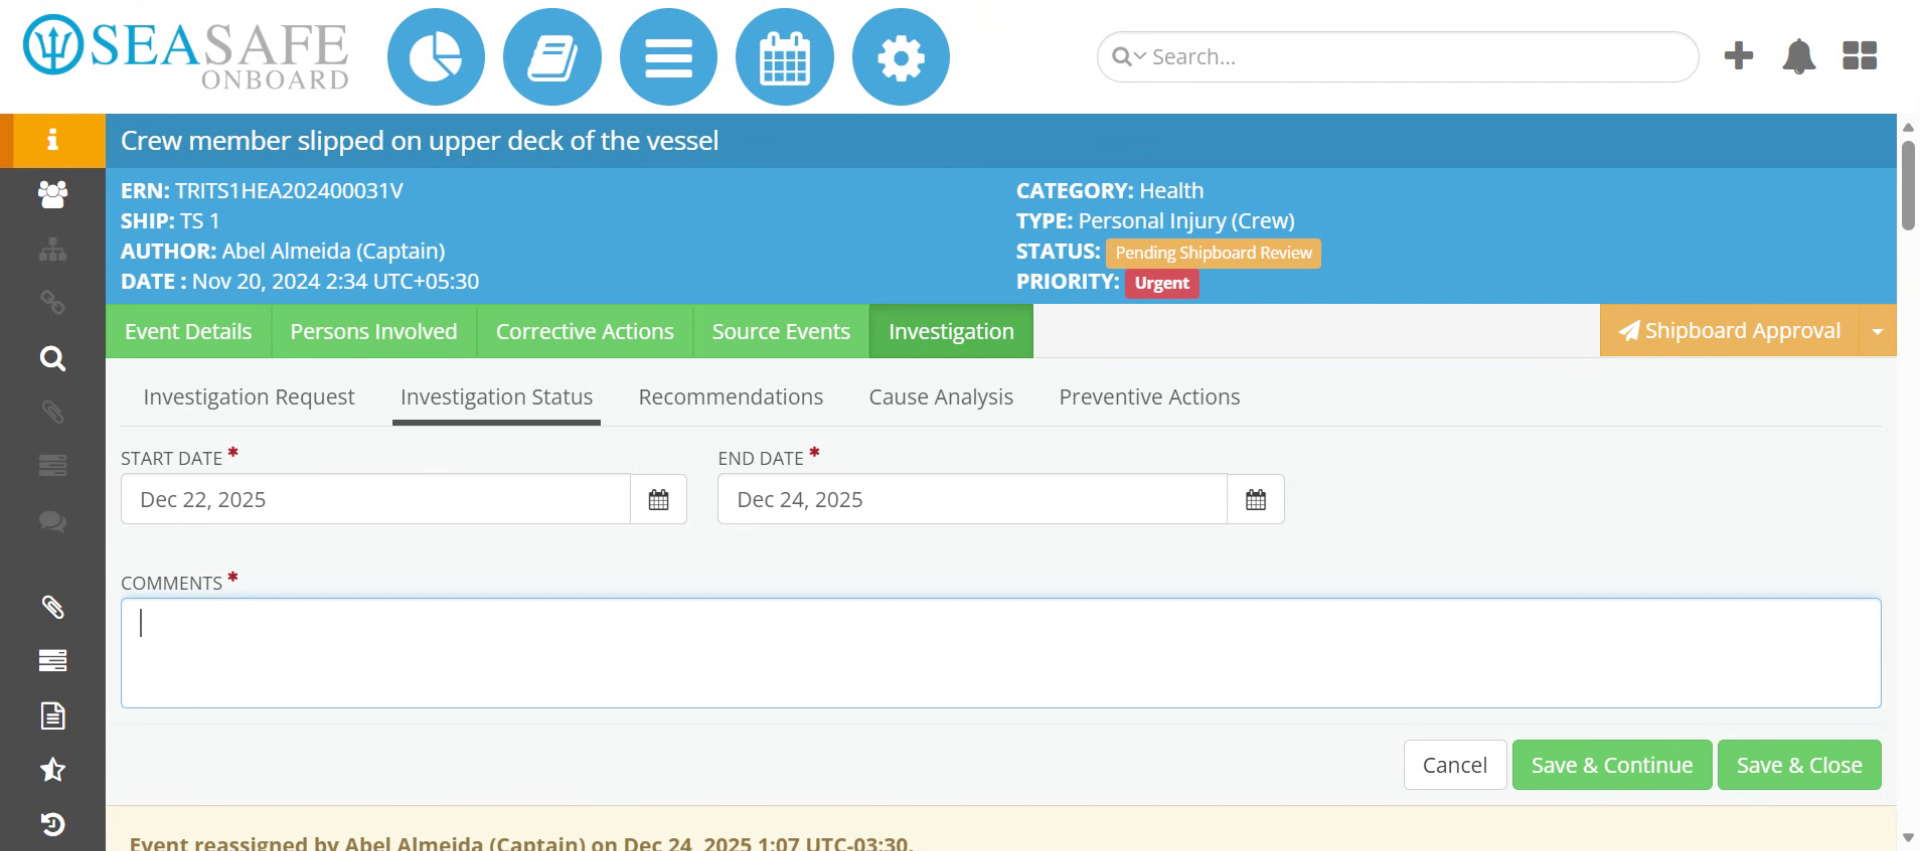Open the hamburger list menu circle icon
This screenshot has height=851, width=1920.
pos(668,57)
